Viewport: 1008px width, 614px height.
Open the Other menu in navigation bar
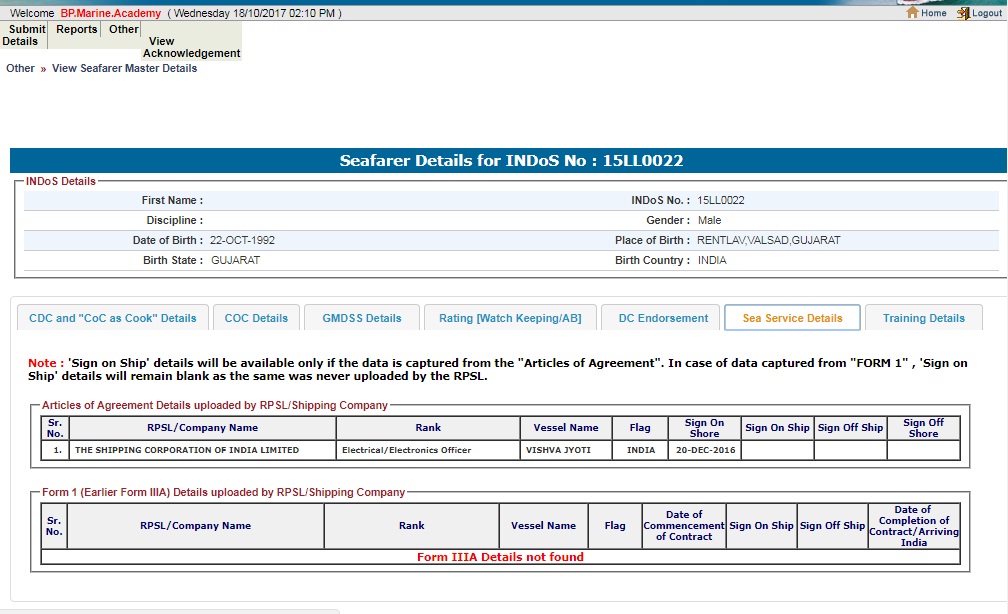[124, 30]
